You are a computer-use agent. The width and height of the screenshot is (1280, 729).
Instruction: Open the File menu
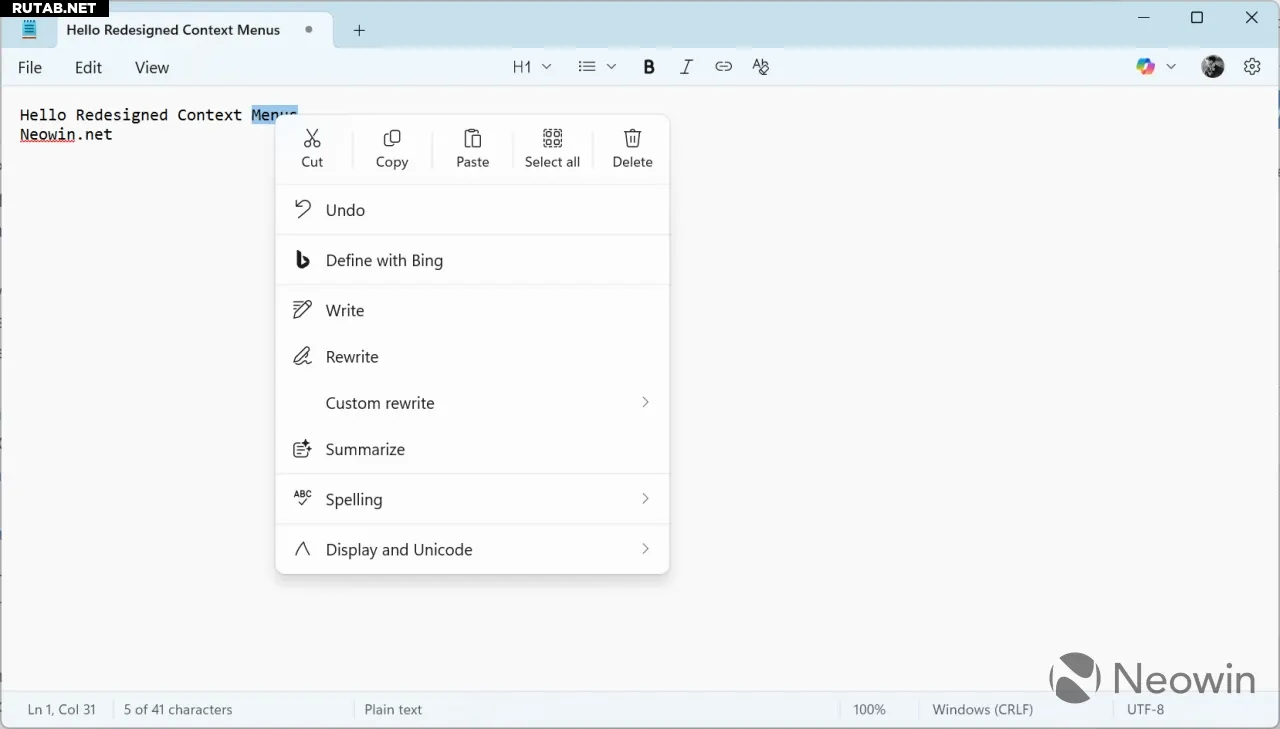[x=30, y=67]
